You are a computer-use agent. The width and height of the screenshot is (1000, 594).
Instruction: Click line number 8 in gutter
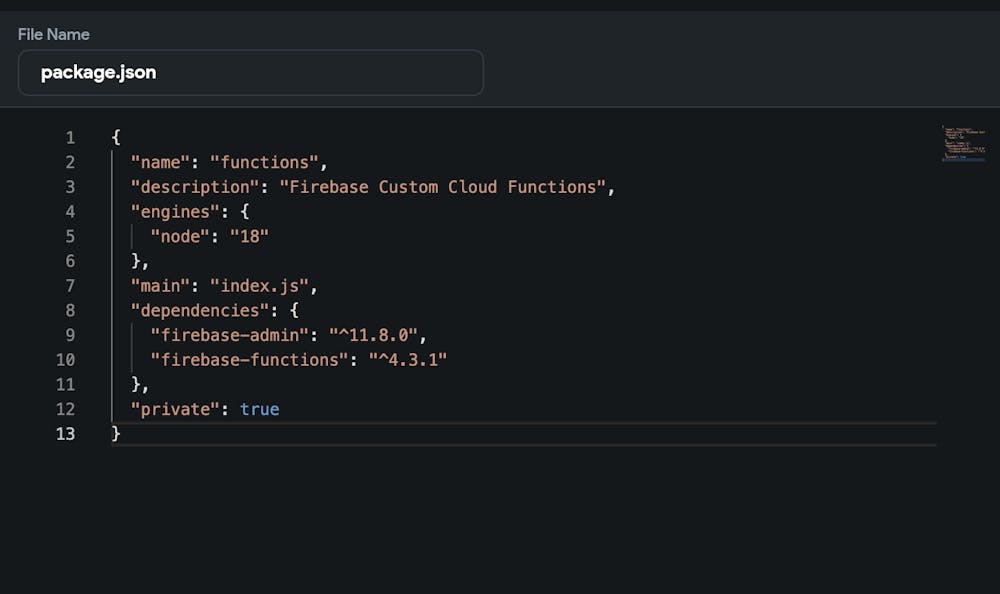click(x=70, y=310)
